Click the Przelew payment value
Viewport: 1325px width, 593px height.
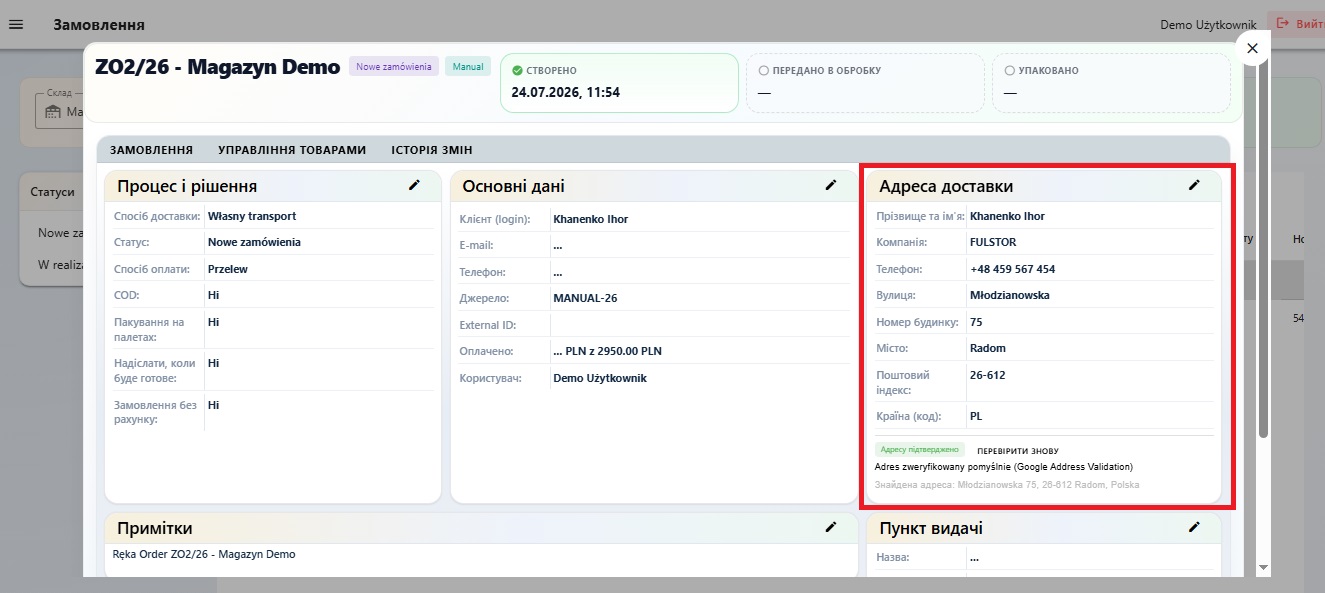pyautogui.click(x=228, y=269)
